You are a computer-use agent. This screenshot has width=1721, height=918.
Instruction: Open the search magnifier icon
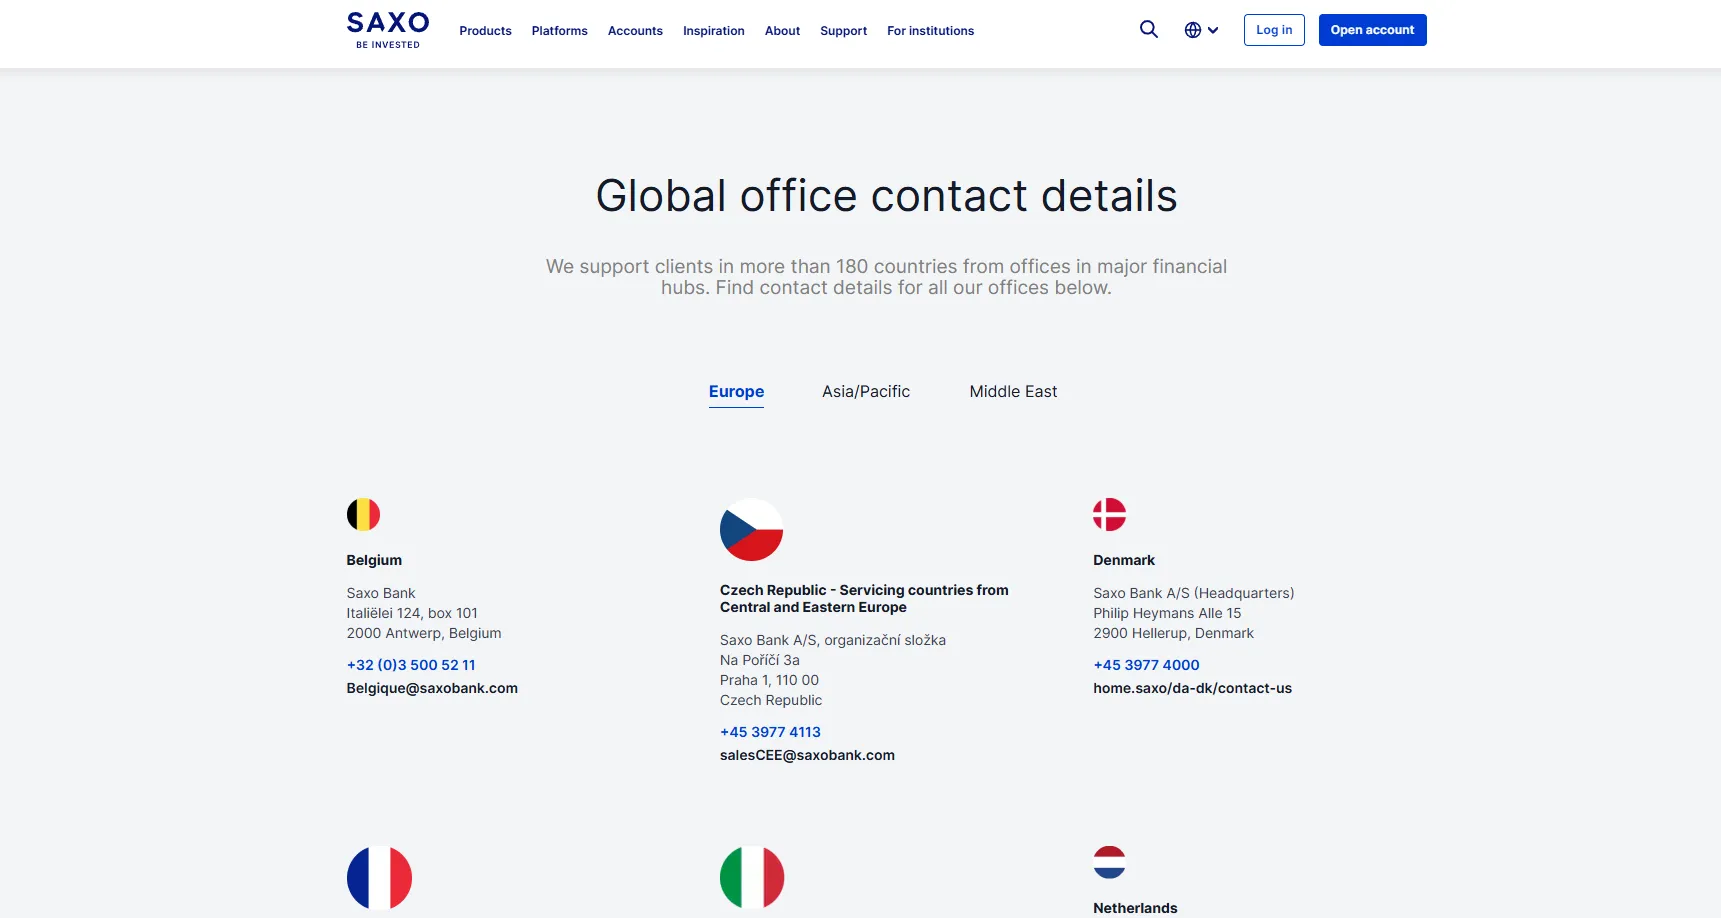tap(1149, 30)
